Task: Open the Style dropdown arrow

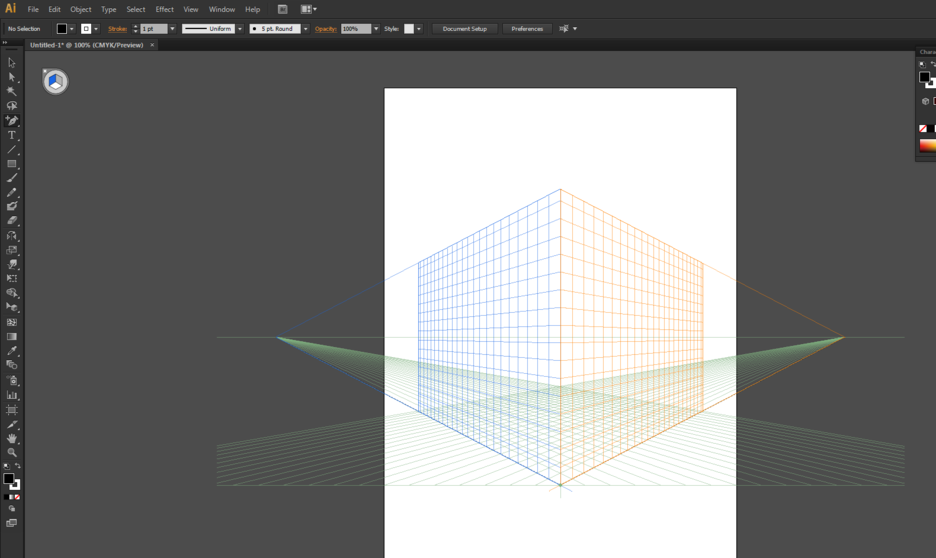Action: (x=419, y=29)
